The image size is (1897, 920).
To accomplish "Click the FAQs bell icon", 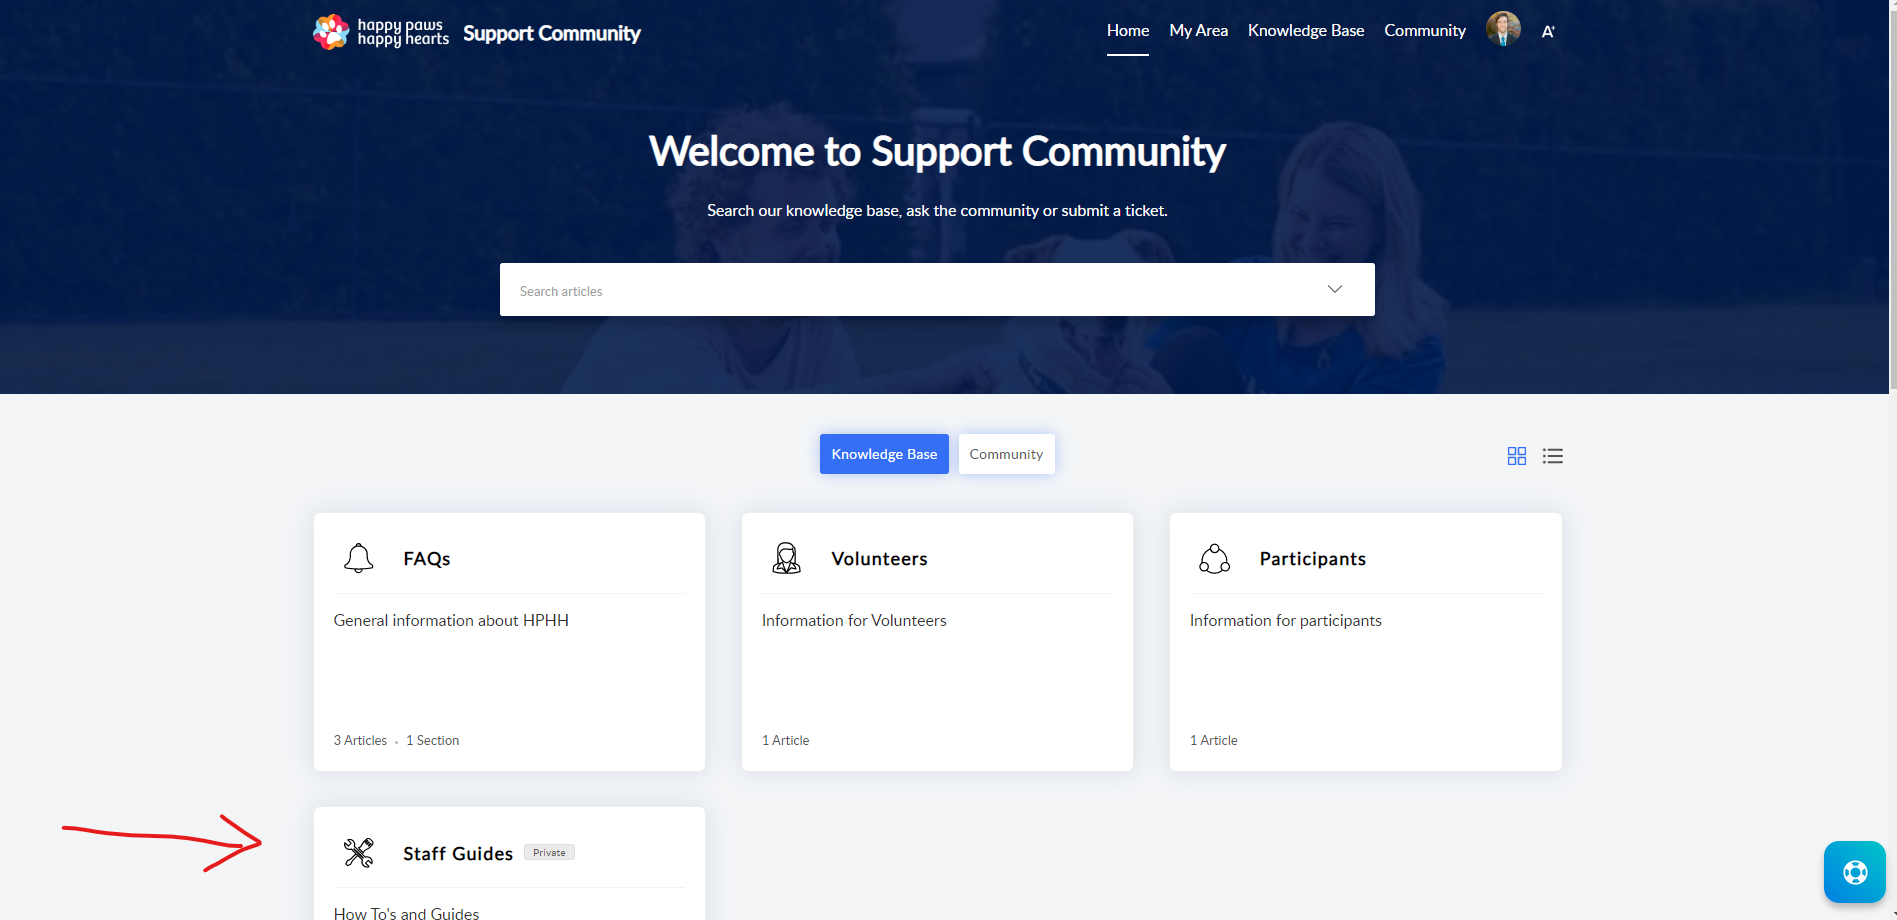I will pyautogui.click(x=358, y=558).
